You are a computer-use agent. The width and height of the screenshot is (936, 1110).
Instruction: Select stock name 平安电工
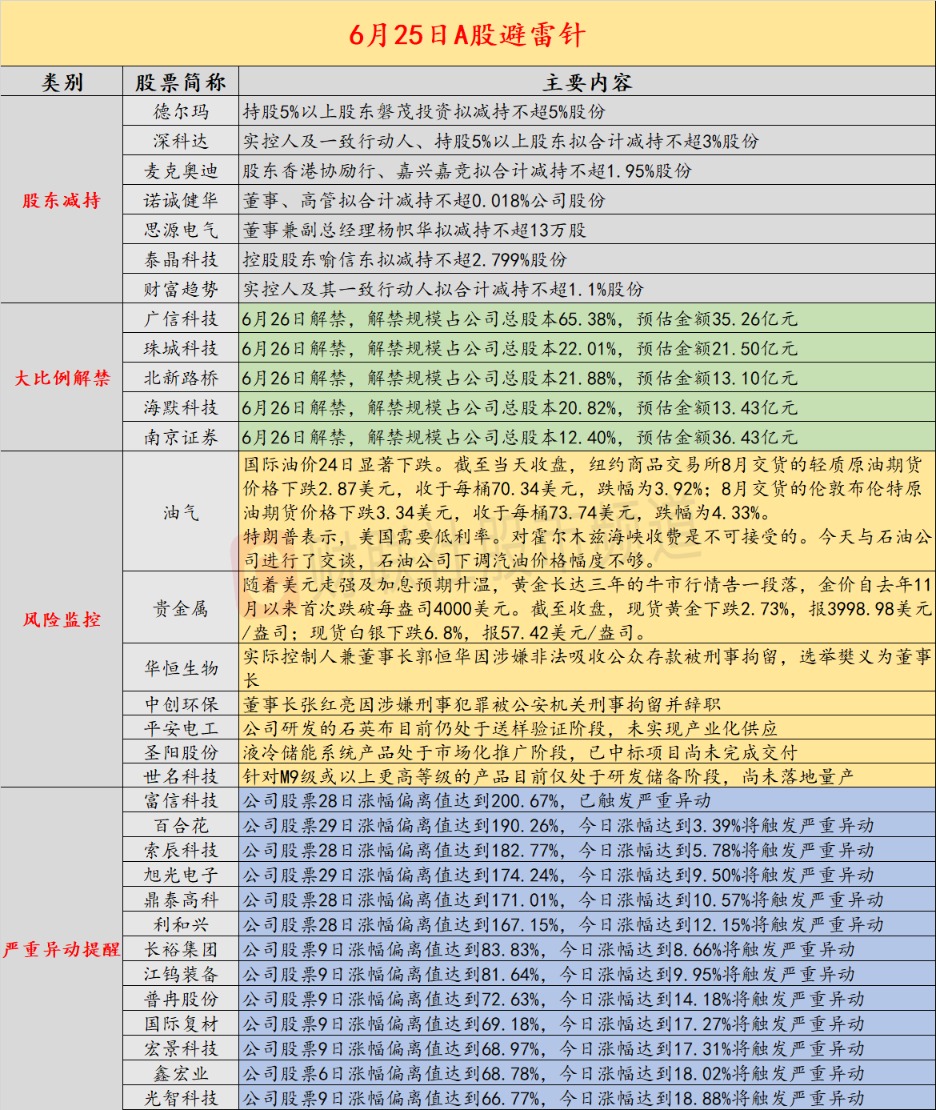(x=181, y=728)
